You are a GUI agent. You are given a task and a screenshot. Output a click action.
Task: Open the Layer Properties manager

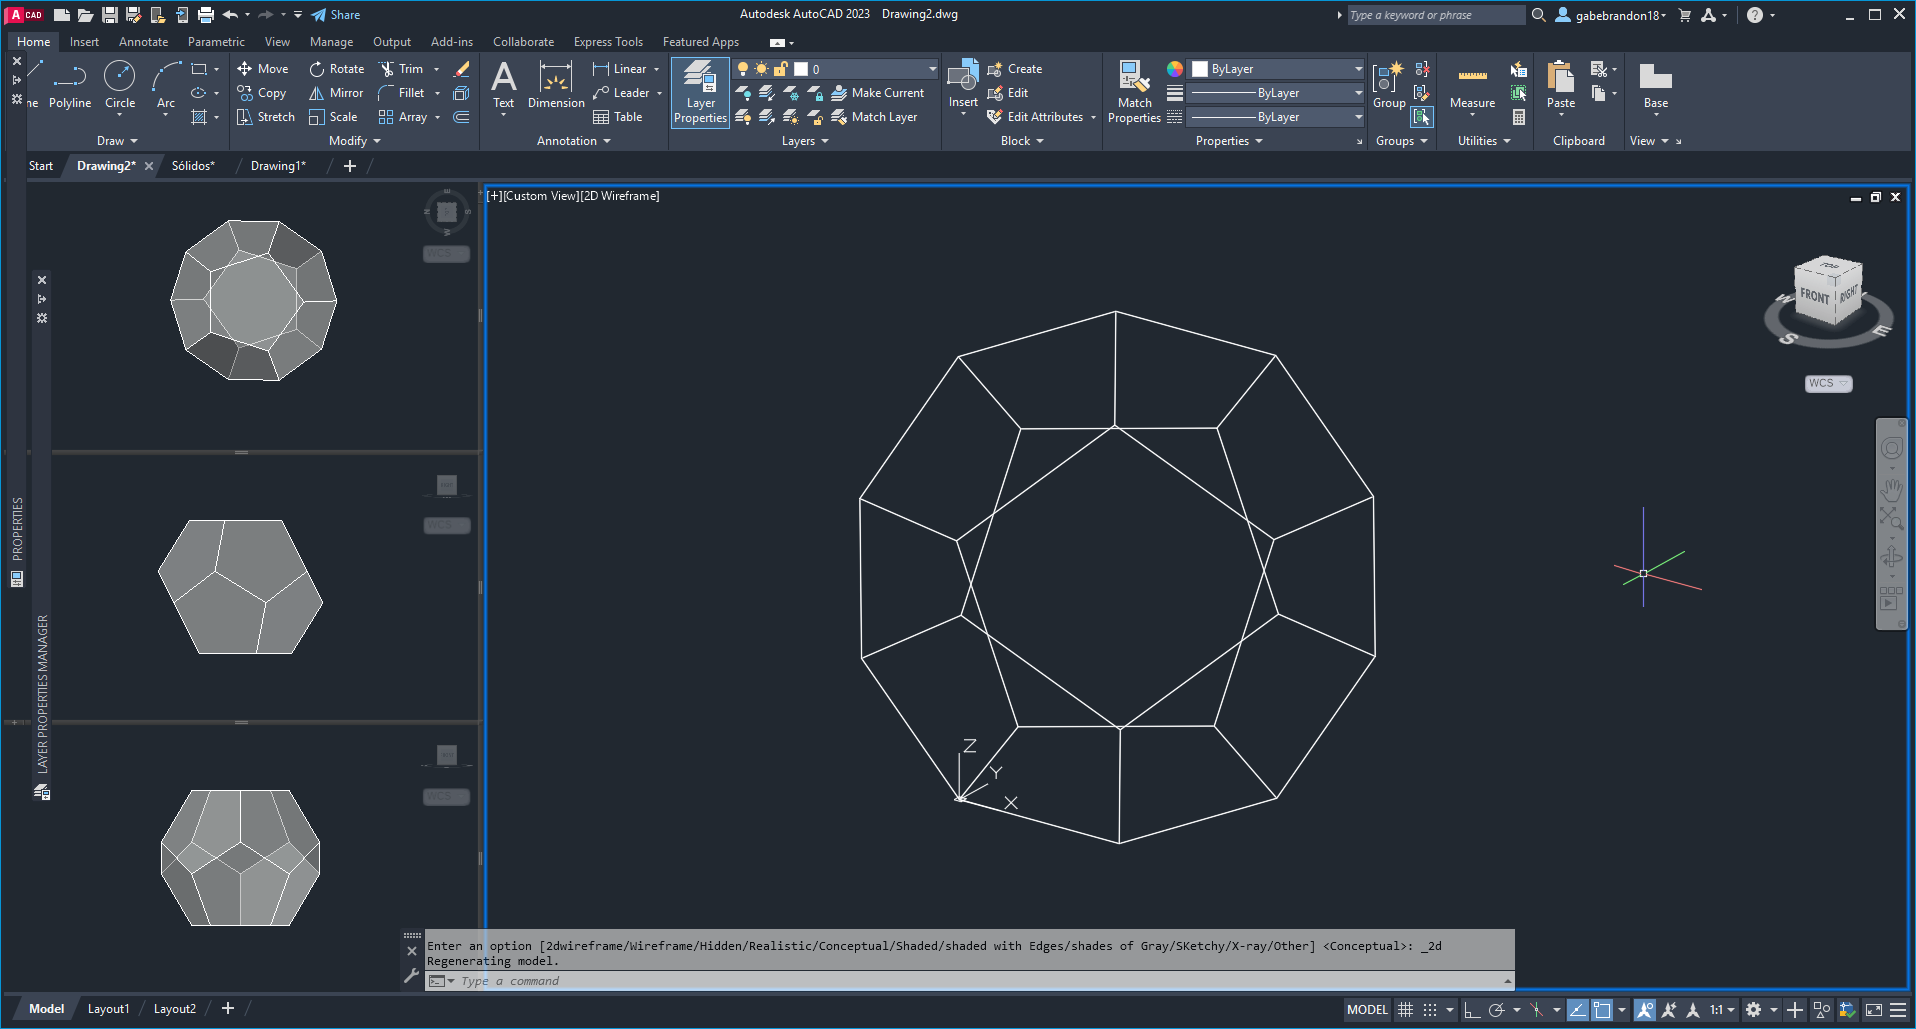[x=700, y=92]
